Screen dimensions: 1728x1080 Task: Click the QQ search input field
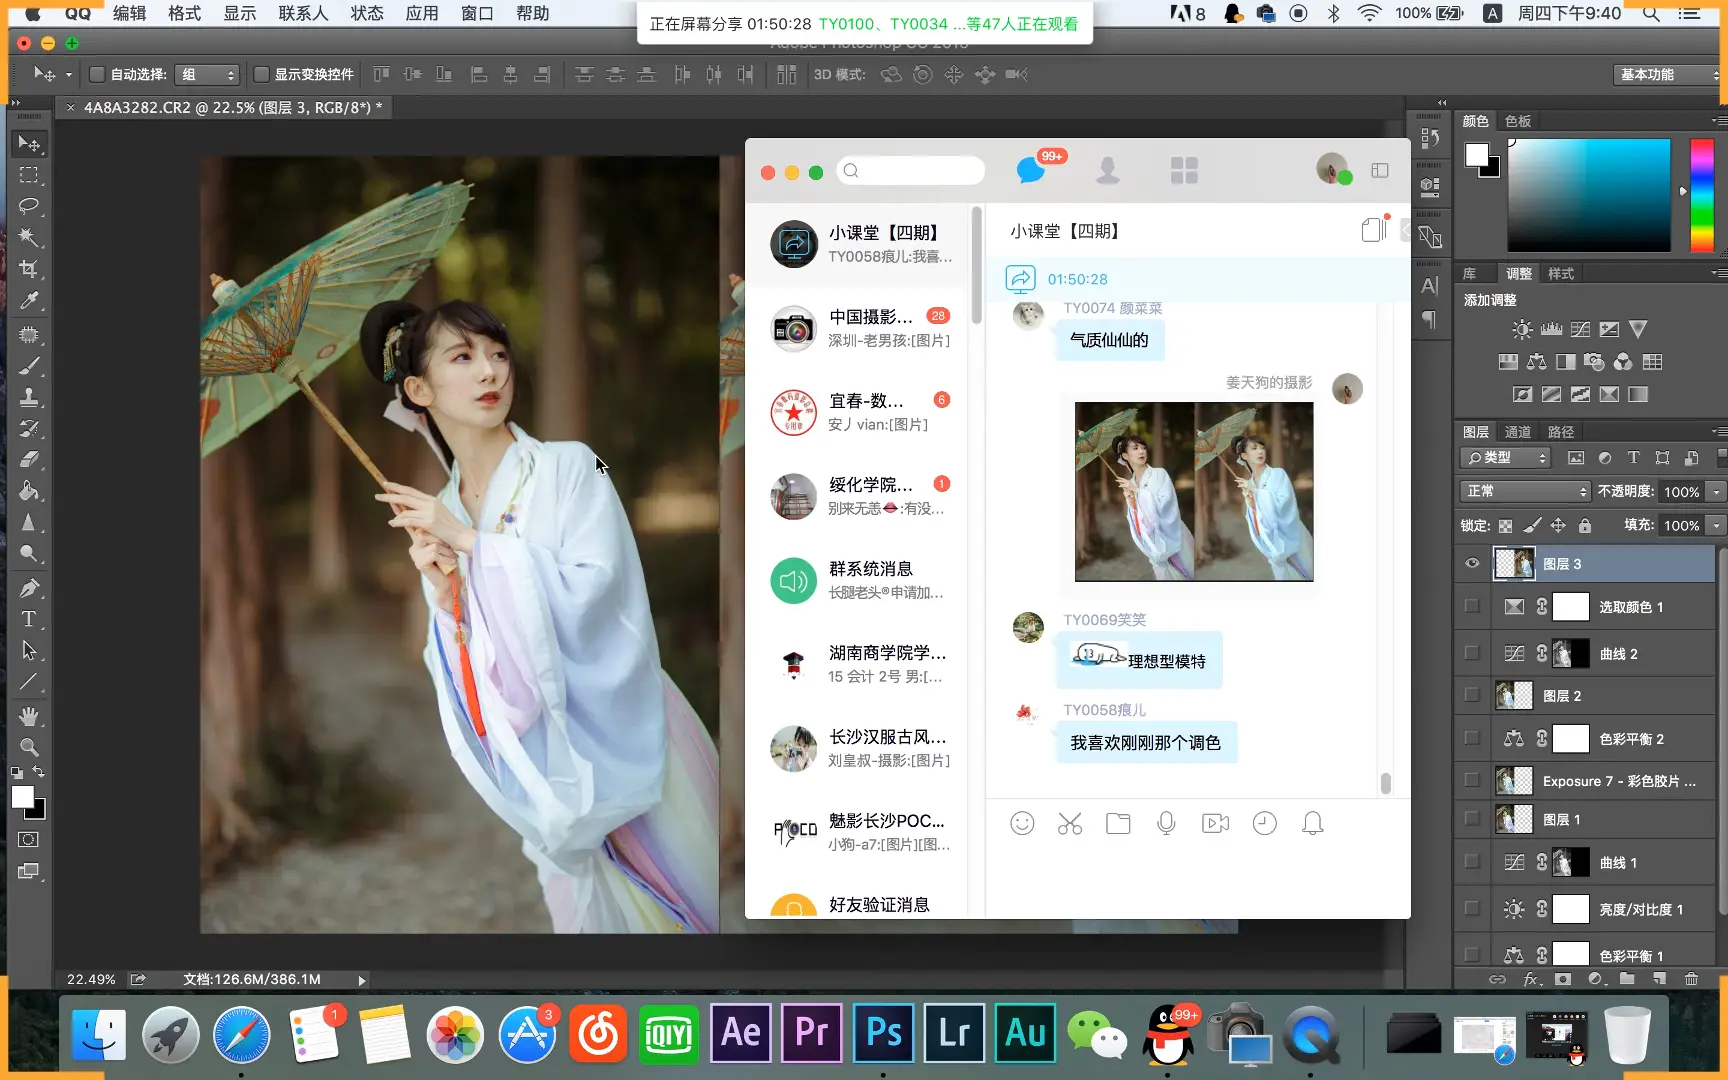pyautogui.click(x=911, y=171)
